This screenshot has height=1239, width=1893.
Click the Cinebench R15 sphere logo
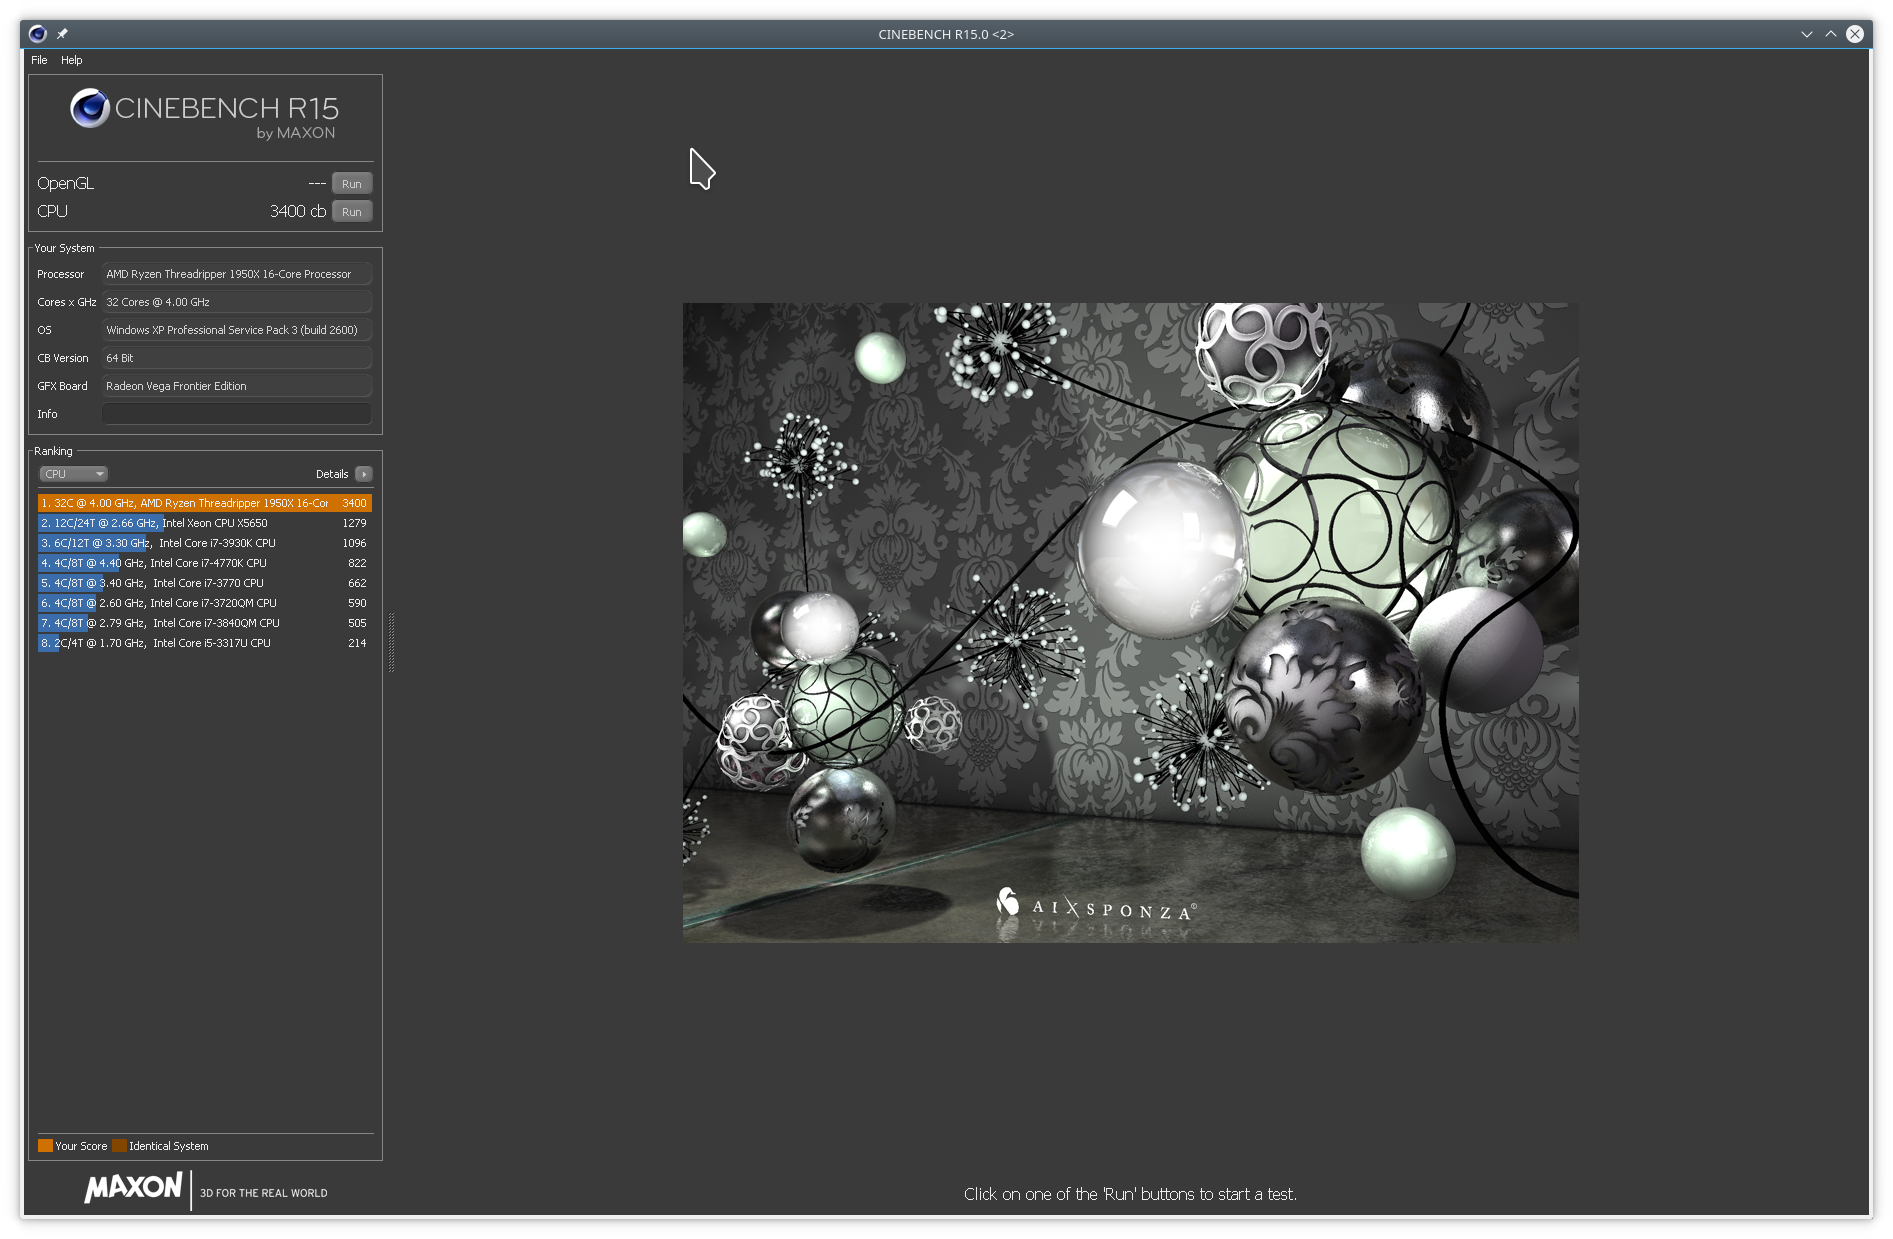click(89, 108)
